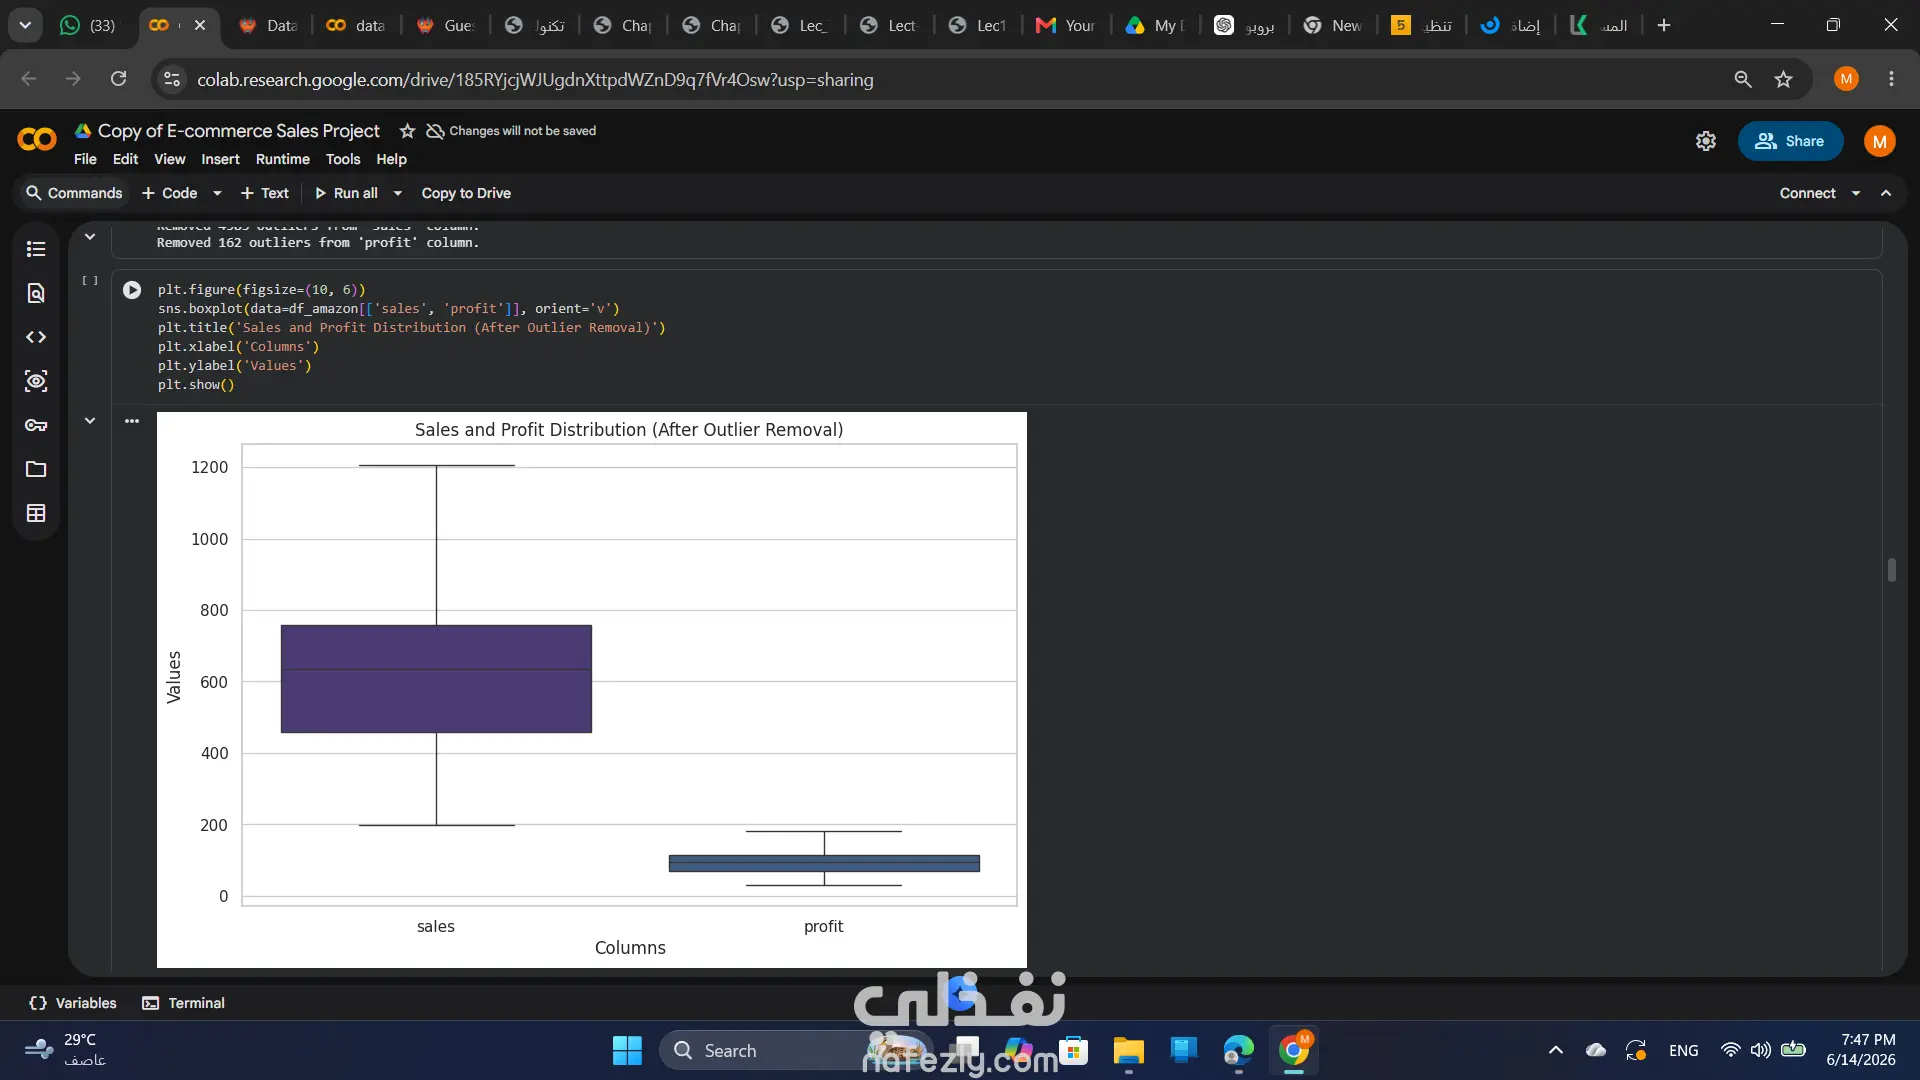This screenshot has height=1080, width=1920.
Task: Run all notebook cells
Action: (346, 193)
